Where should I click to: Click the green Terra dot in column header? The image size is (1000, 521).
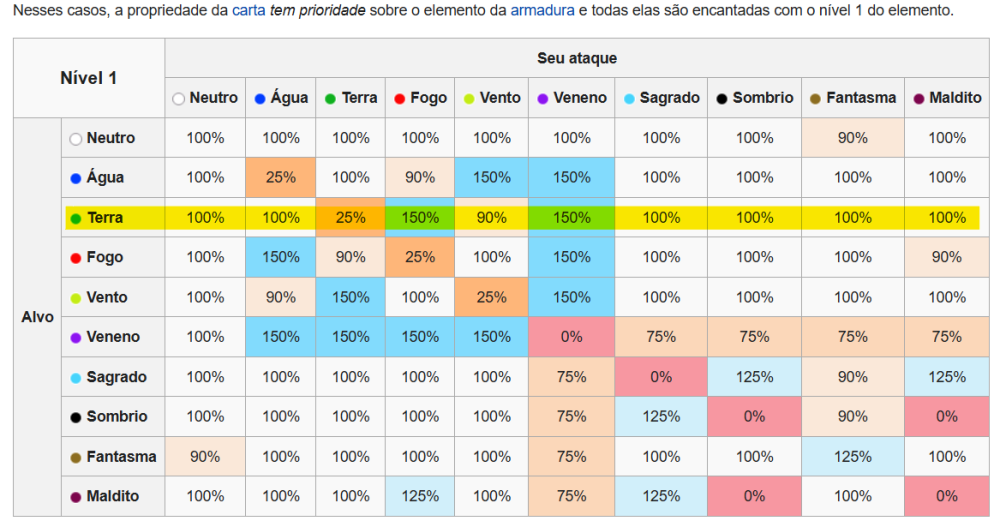pos(330,99)
